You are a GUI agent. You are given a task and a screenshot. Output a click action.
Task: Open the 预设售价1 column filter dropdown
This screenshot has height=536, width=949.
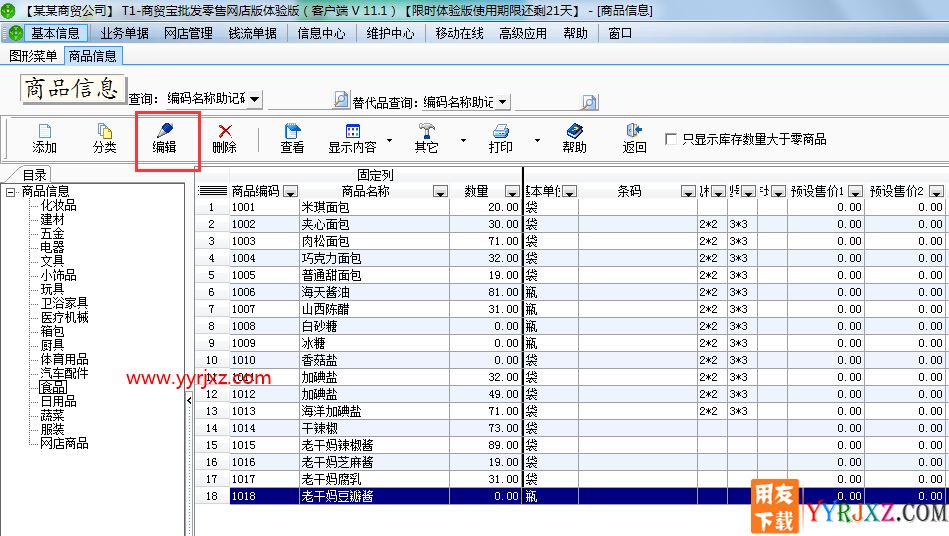point(855,192)
